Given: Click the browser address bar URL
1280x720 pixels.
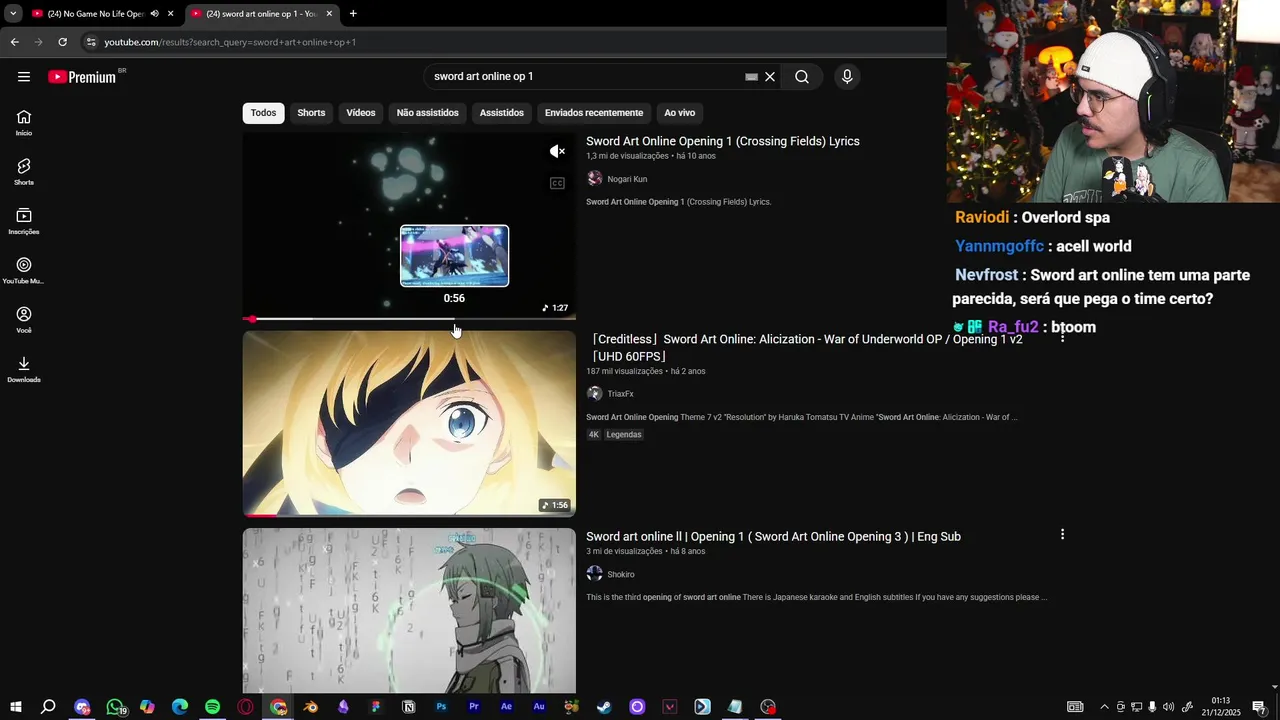Looking at the screenshot, I should pyautogui.click(x=230, y=42).
